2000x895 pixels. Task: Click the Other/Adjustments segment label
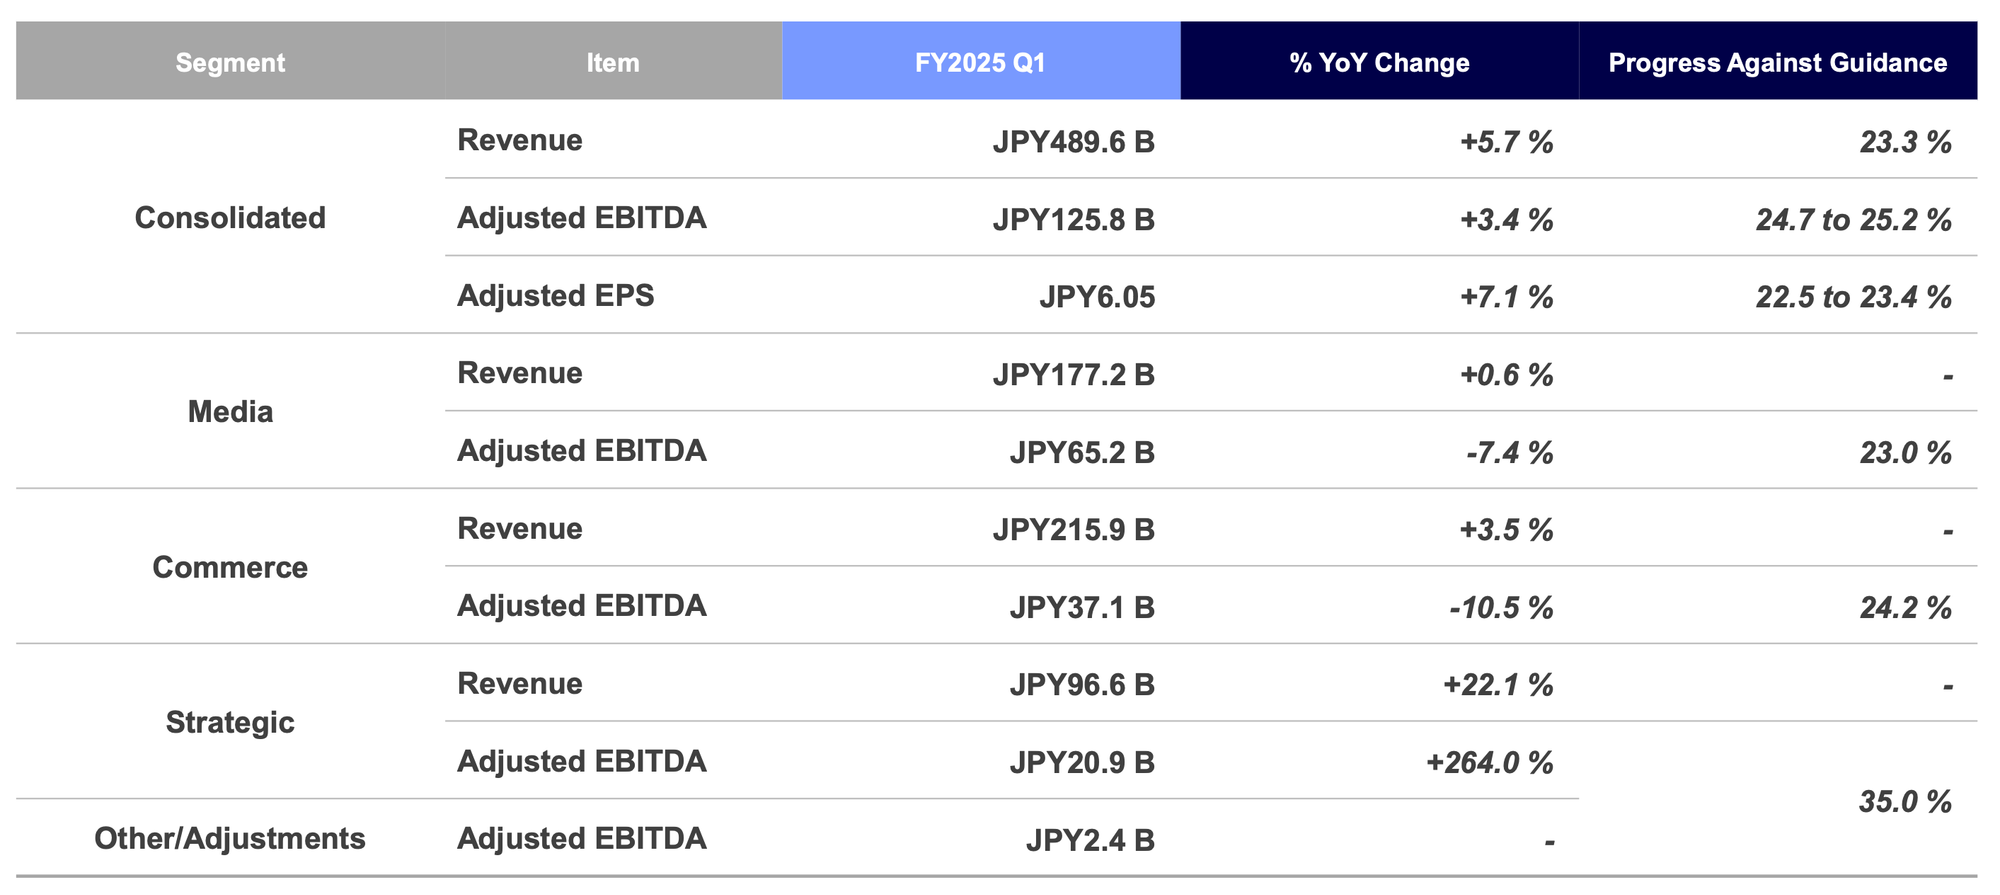230,838
